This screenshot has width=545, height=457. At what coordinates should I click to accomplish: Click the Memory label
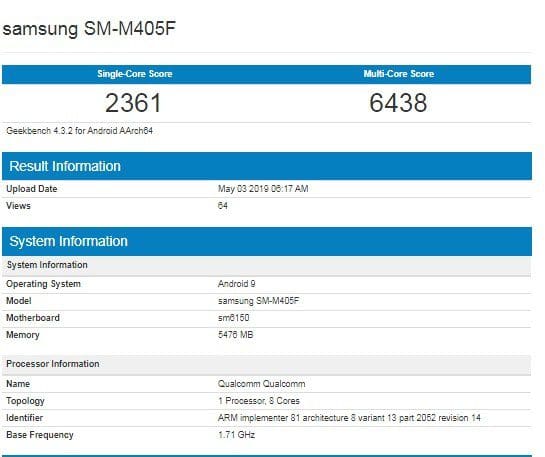[x=23, y=335]
